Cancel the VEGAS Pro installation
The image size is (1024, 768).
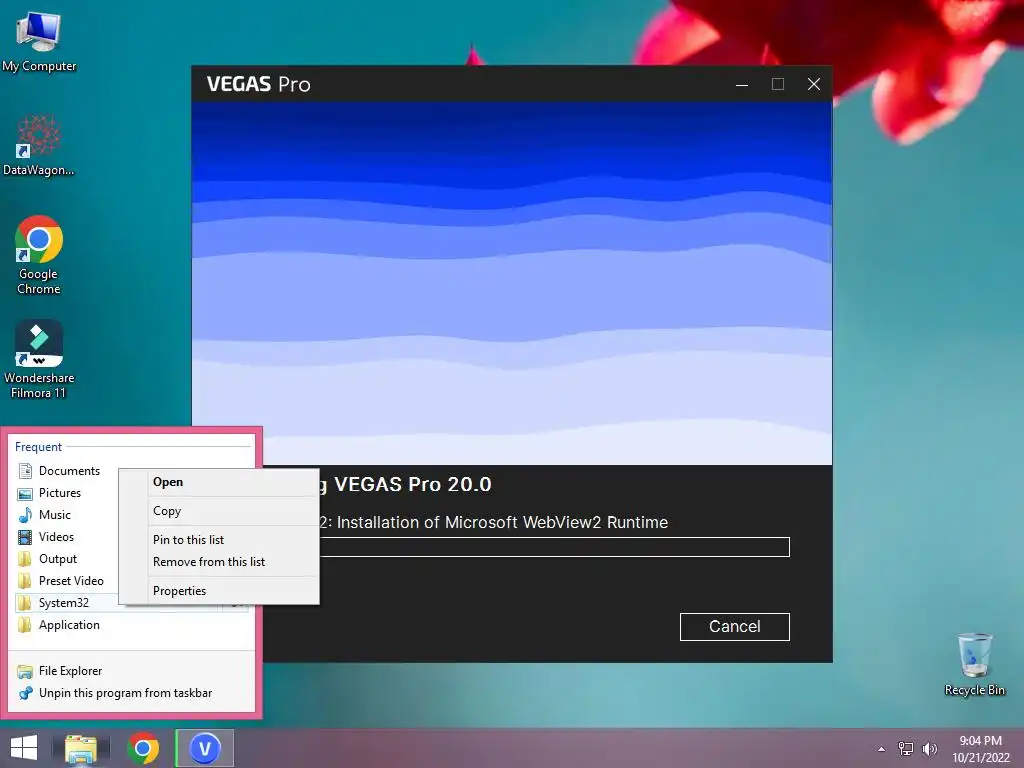tap(735, 627)
